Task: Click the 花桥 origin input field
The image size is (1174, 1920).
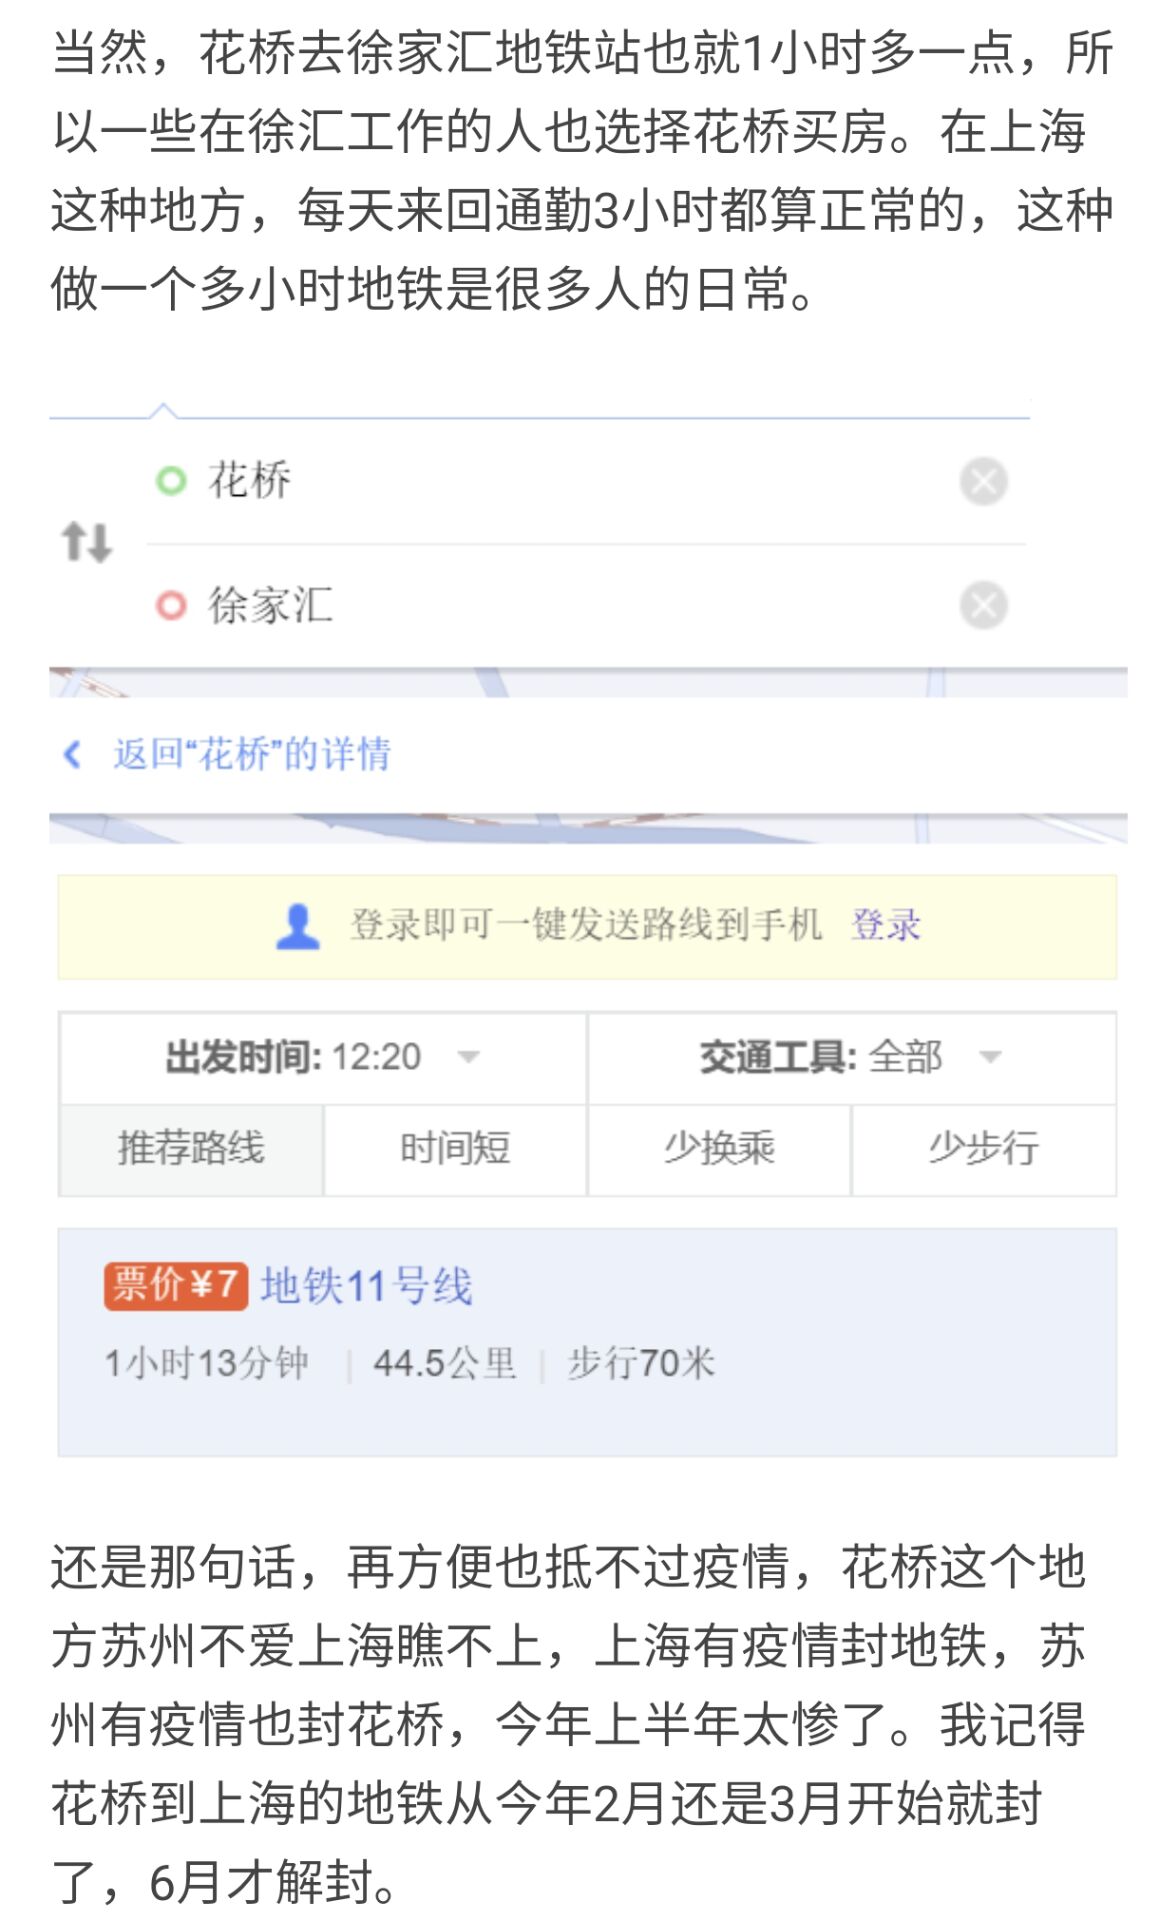Action: pos(560,481)
